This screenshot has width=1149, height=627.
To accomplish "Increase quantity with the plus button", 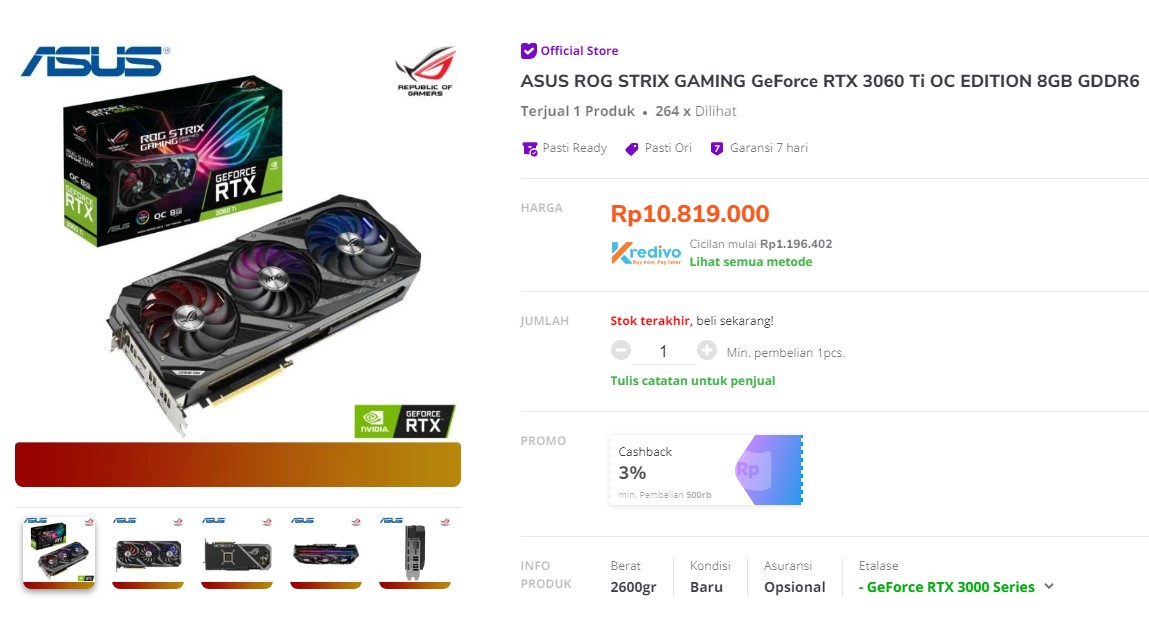I will click(708, 350).
